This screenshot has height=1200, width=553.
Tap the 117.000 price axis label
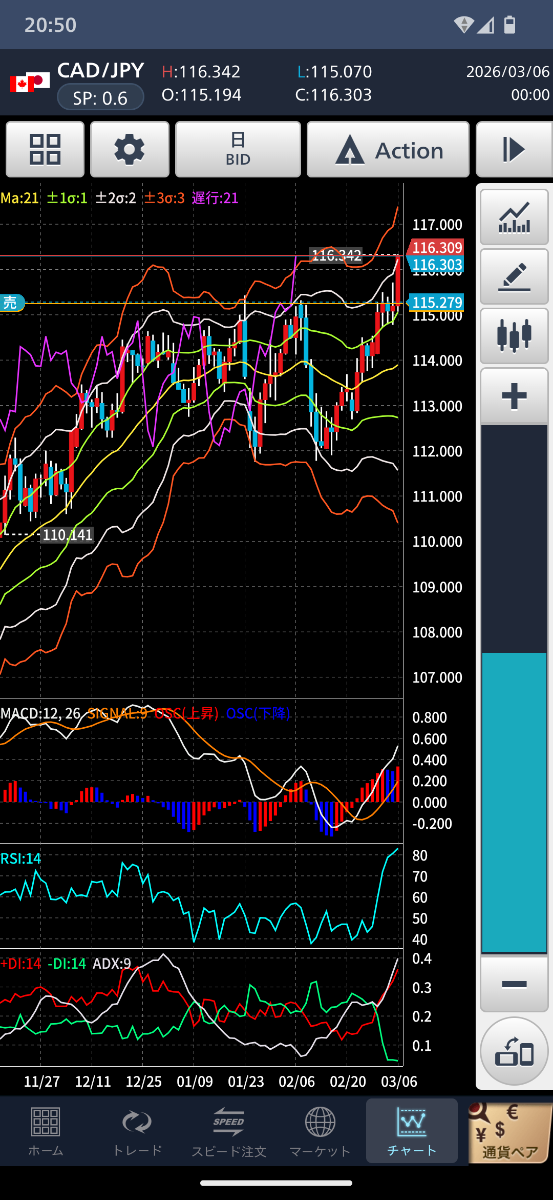437,225
